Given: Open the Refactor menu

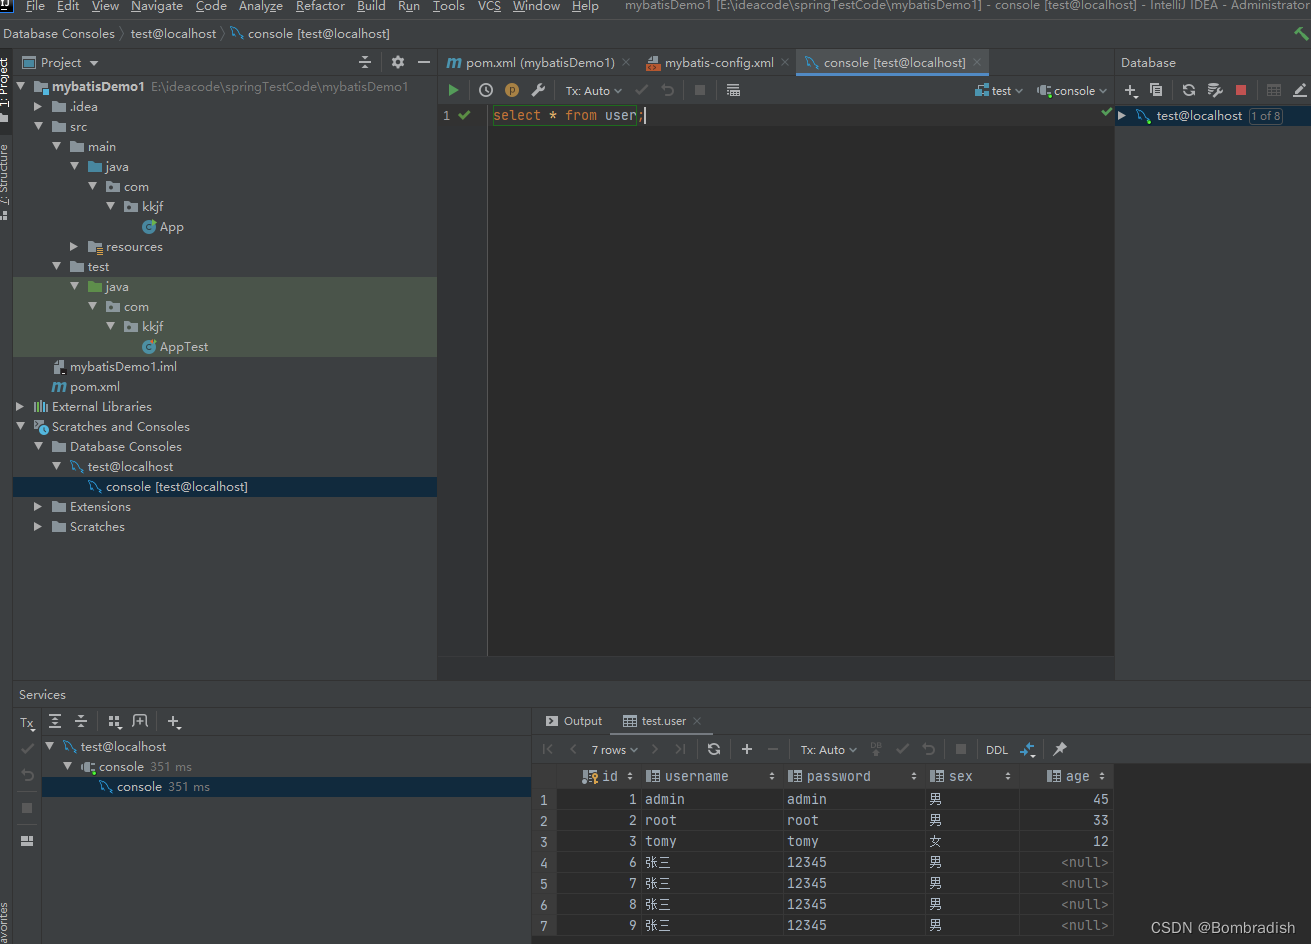Looking at the screenshot, I should pos(320,6).
